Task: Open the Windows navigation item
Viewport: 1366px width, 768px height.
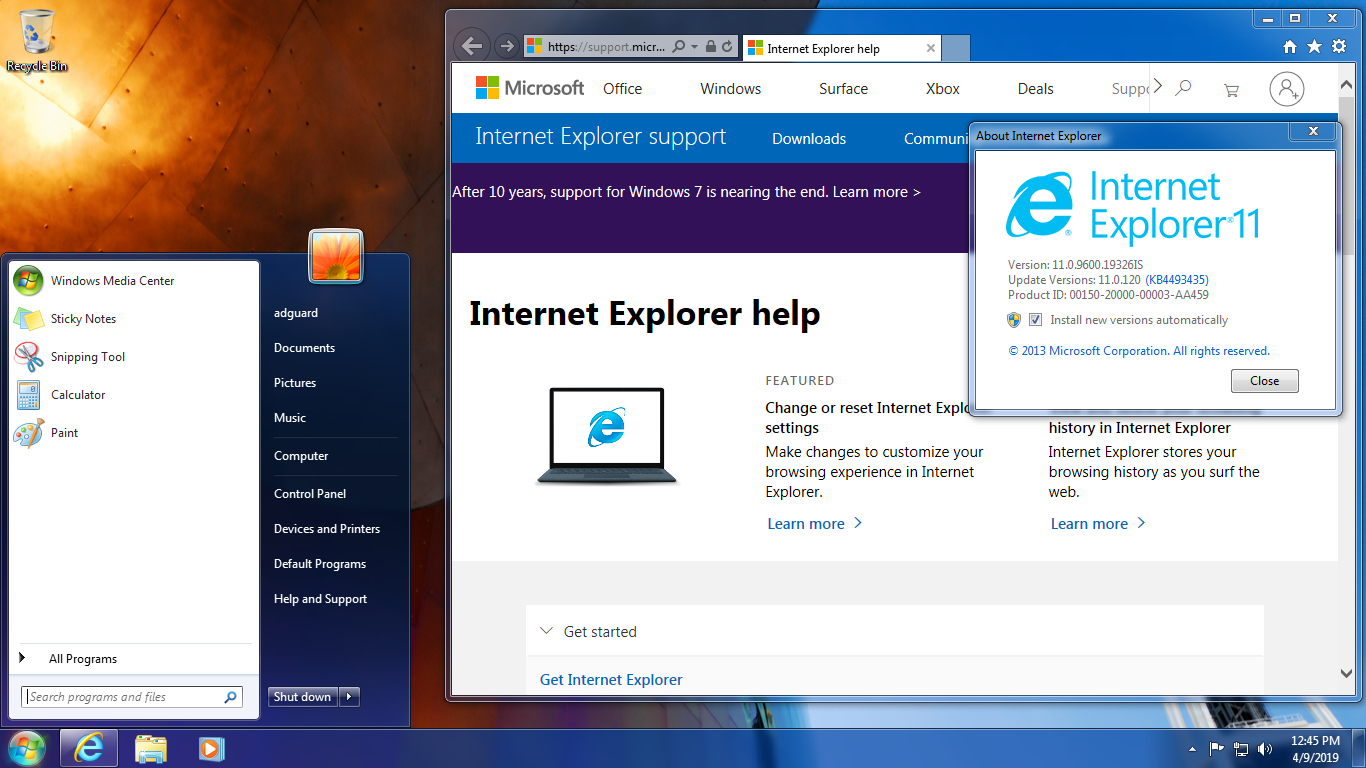Action: pyautogui.click(x=730, y=89)
